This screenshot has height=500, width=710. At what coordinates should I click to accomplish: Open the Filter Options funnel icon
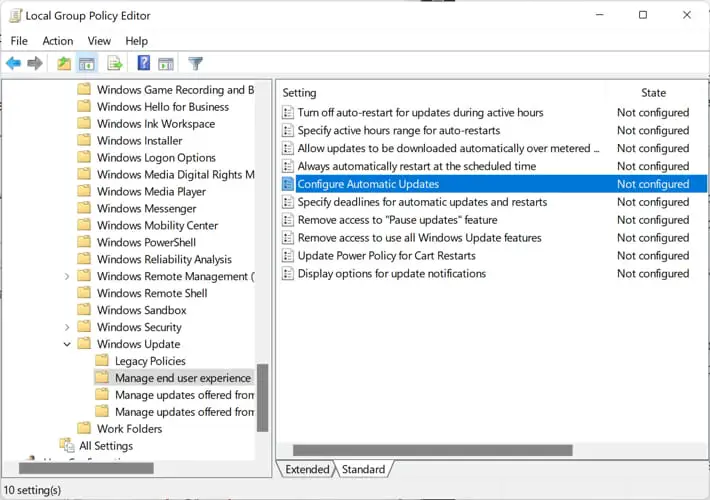(196, 63)
